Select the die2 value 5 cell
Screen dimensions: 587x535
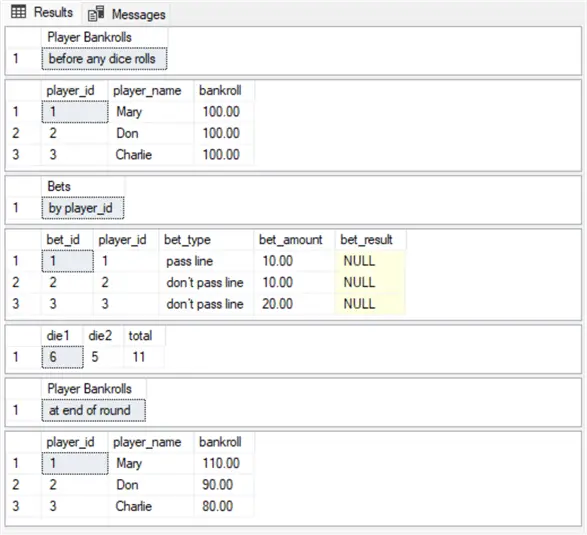point(104,357)
